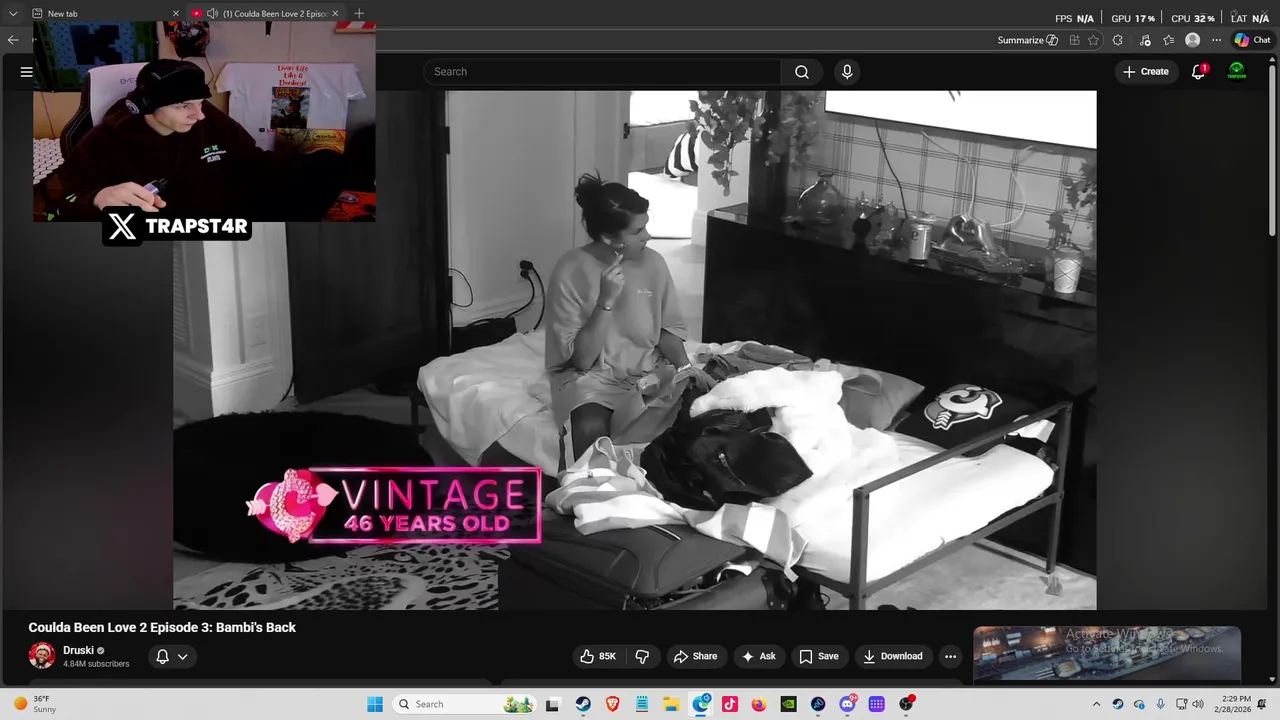Go back with the browser back arrow
Image resolution: width=1280 pixels, height=720 pixels.
[12, 40]
